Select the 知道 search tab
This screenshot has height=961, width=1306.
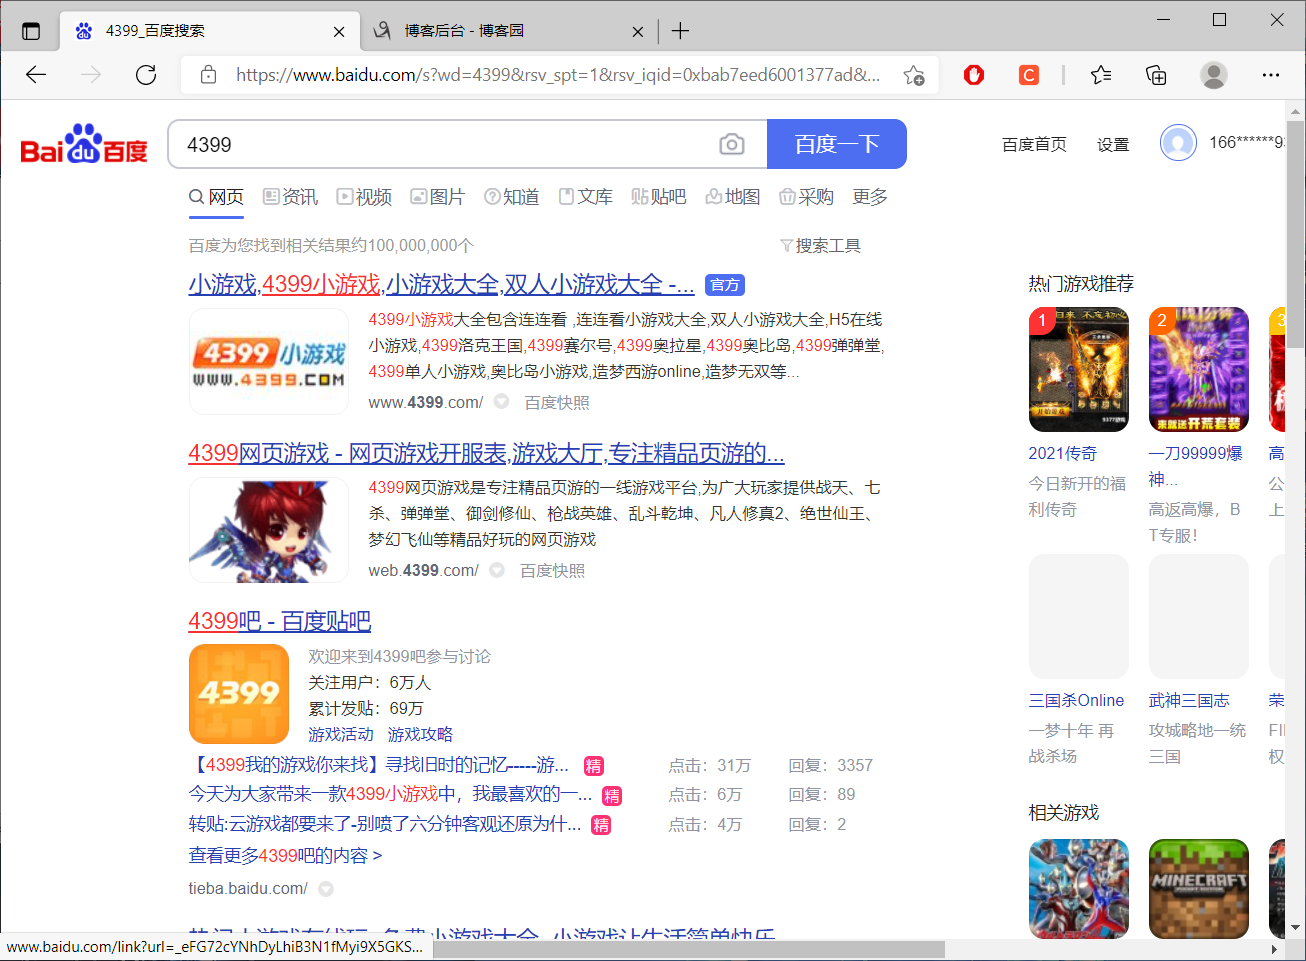[512, 197]
